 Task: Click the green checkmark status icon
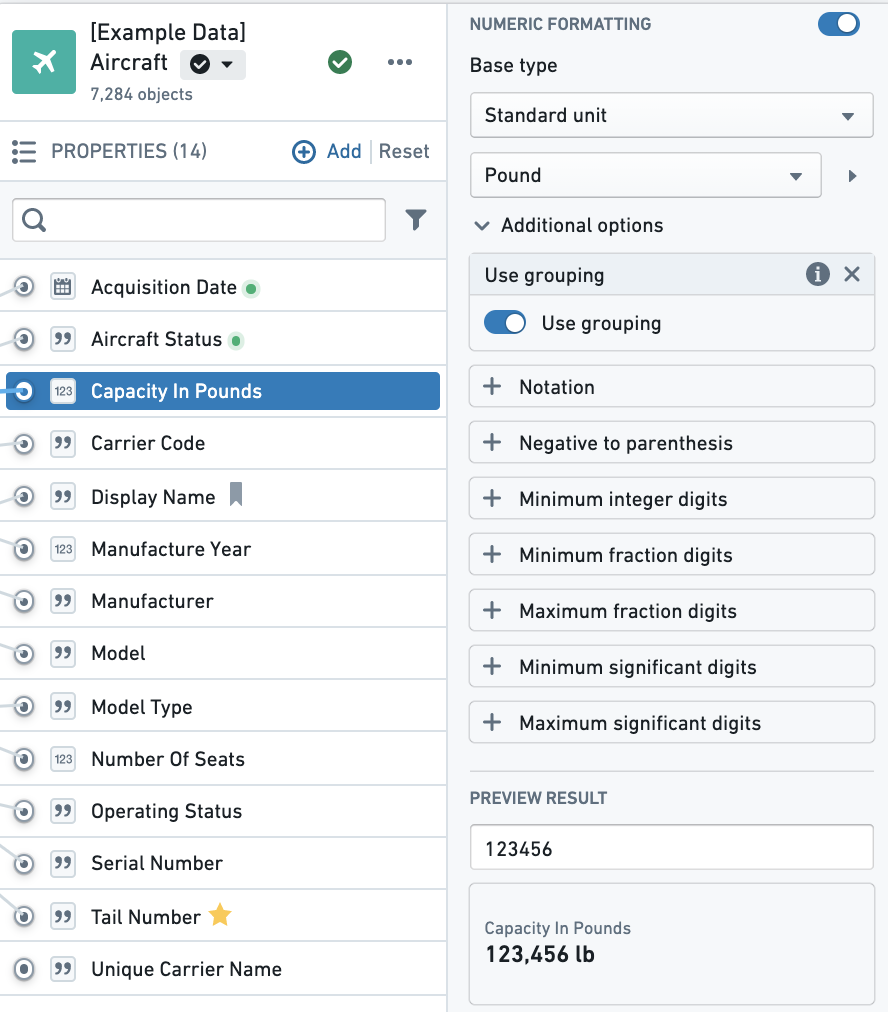pyautogui.click(x=340, y=62)
